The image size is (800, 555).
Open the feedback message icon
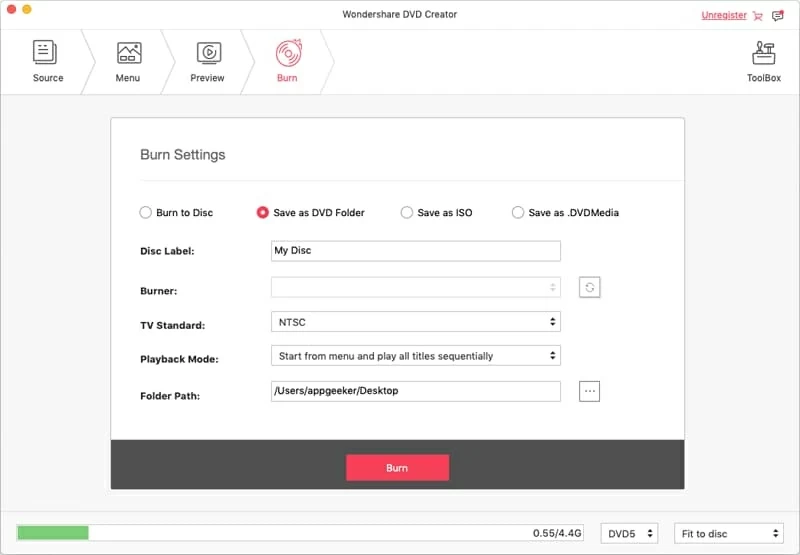click(778, 16)
